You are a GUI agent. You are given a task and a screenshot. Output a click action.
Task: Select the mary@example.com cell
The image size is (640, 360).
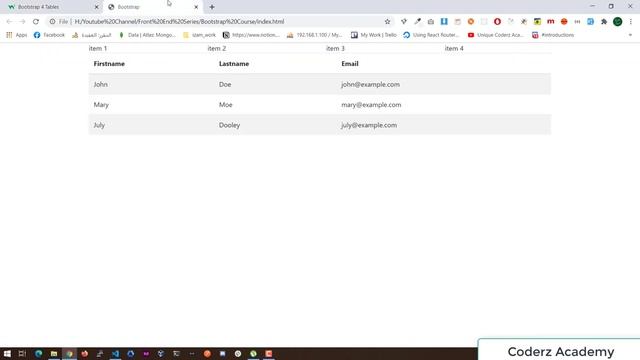[371, 105]
